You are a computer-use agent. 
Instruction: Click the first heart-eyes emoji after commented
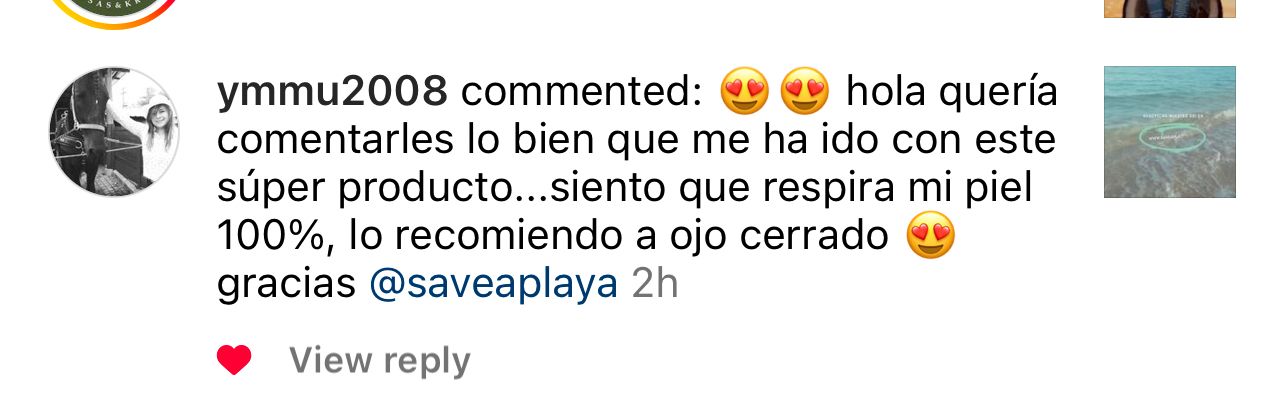point(745,93)
